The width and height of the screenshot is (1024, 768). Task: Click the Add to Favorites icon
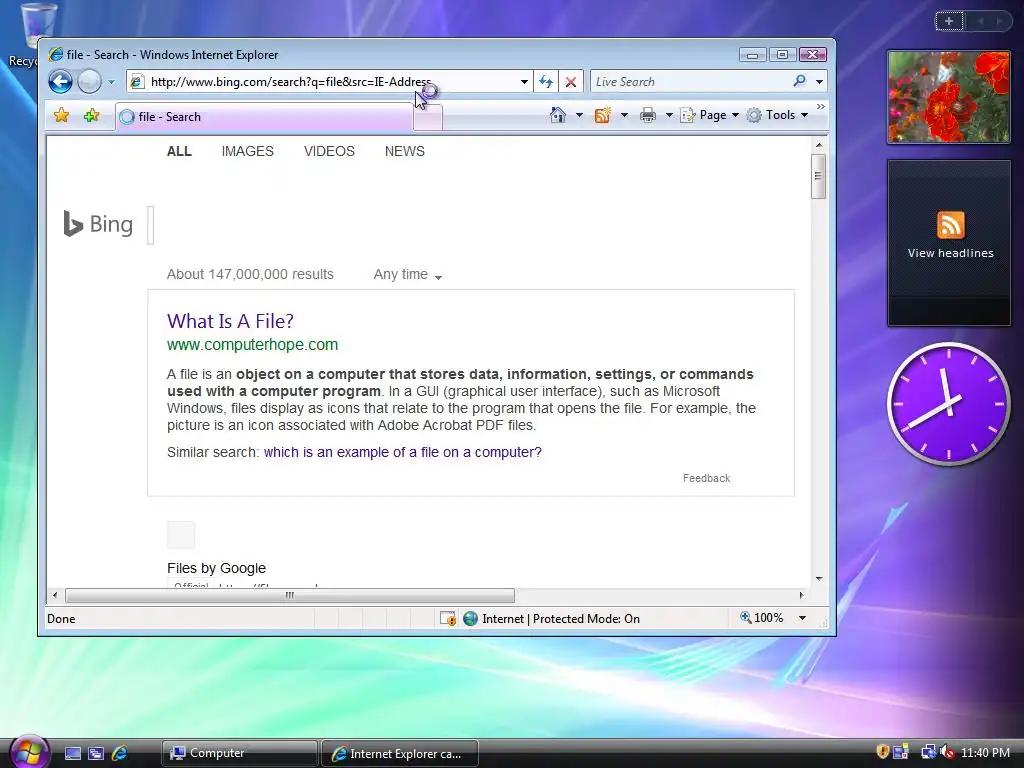(x=91, y=116)
